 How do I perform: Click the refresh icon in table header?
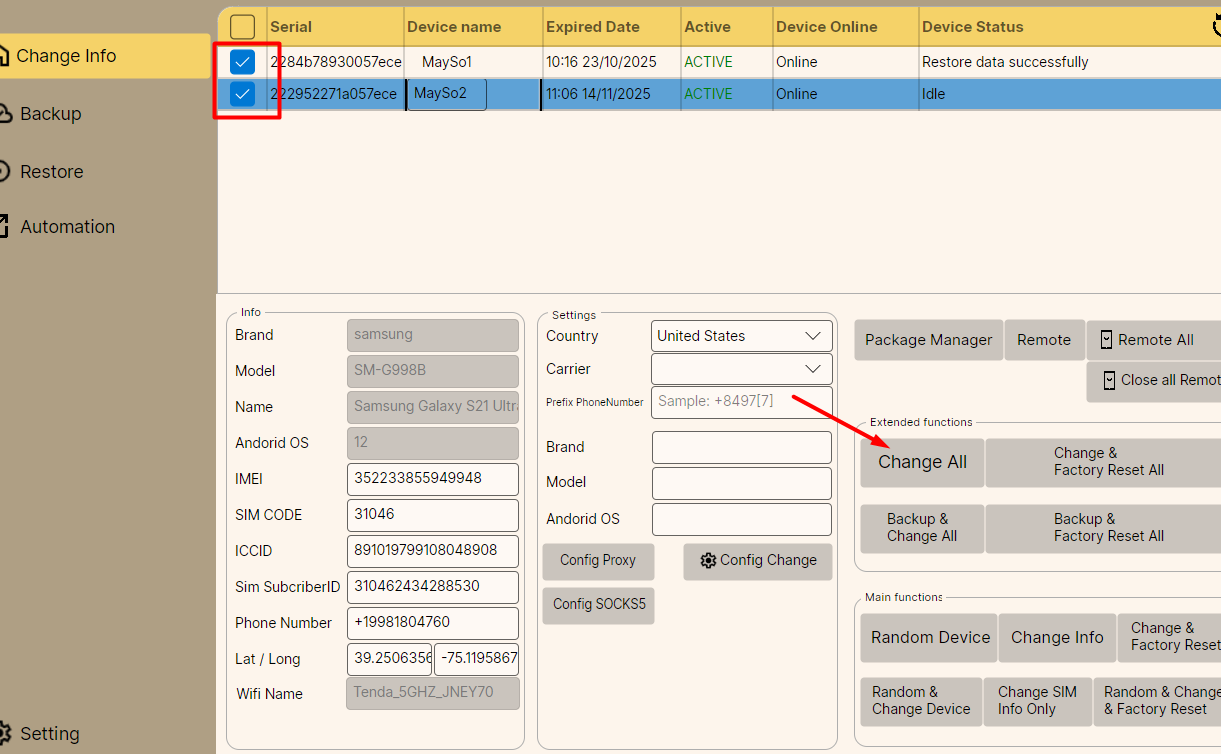(1213, 26)
